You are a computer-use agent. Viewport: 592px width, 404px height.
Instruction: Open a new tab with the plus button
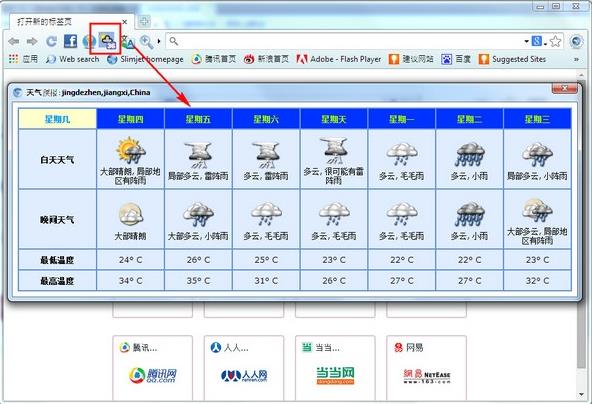[144, 21]
